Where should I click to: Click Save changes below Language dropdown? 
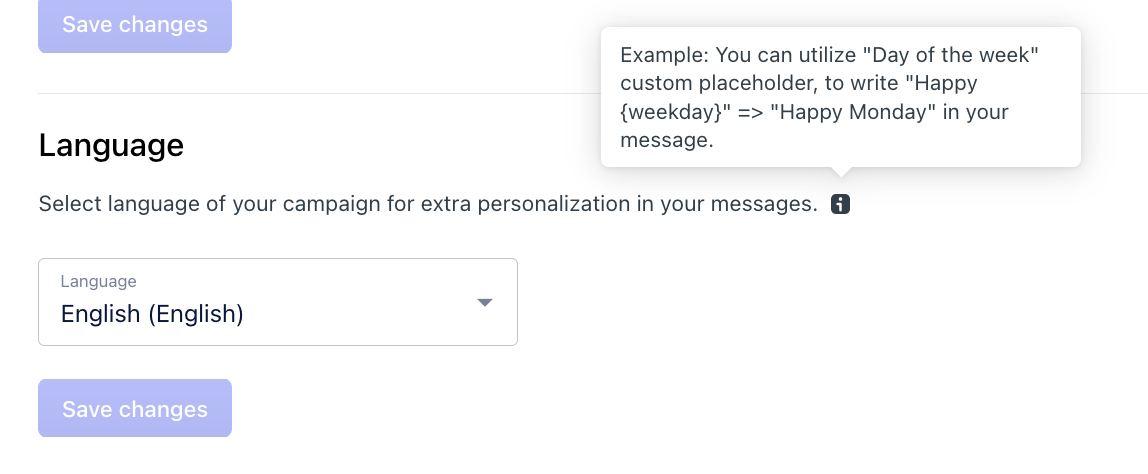pyautogui.click(x=135, y=408)
